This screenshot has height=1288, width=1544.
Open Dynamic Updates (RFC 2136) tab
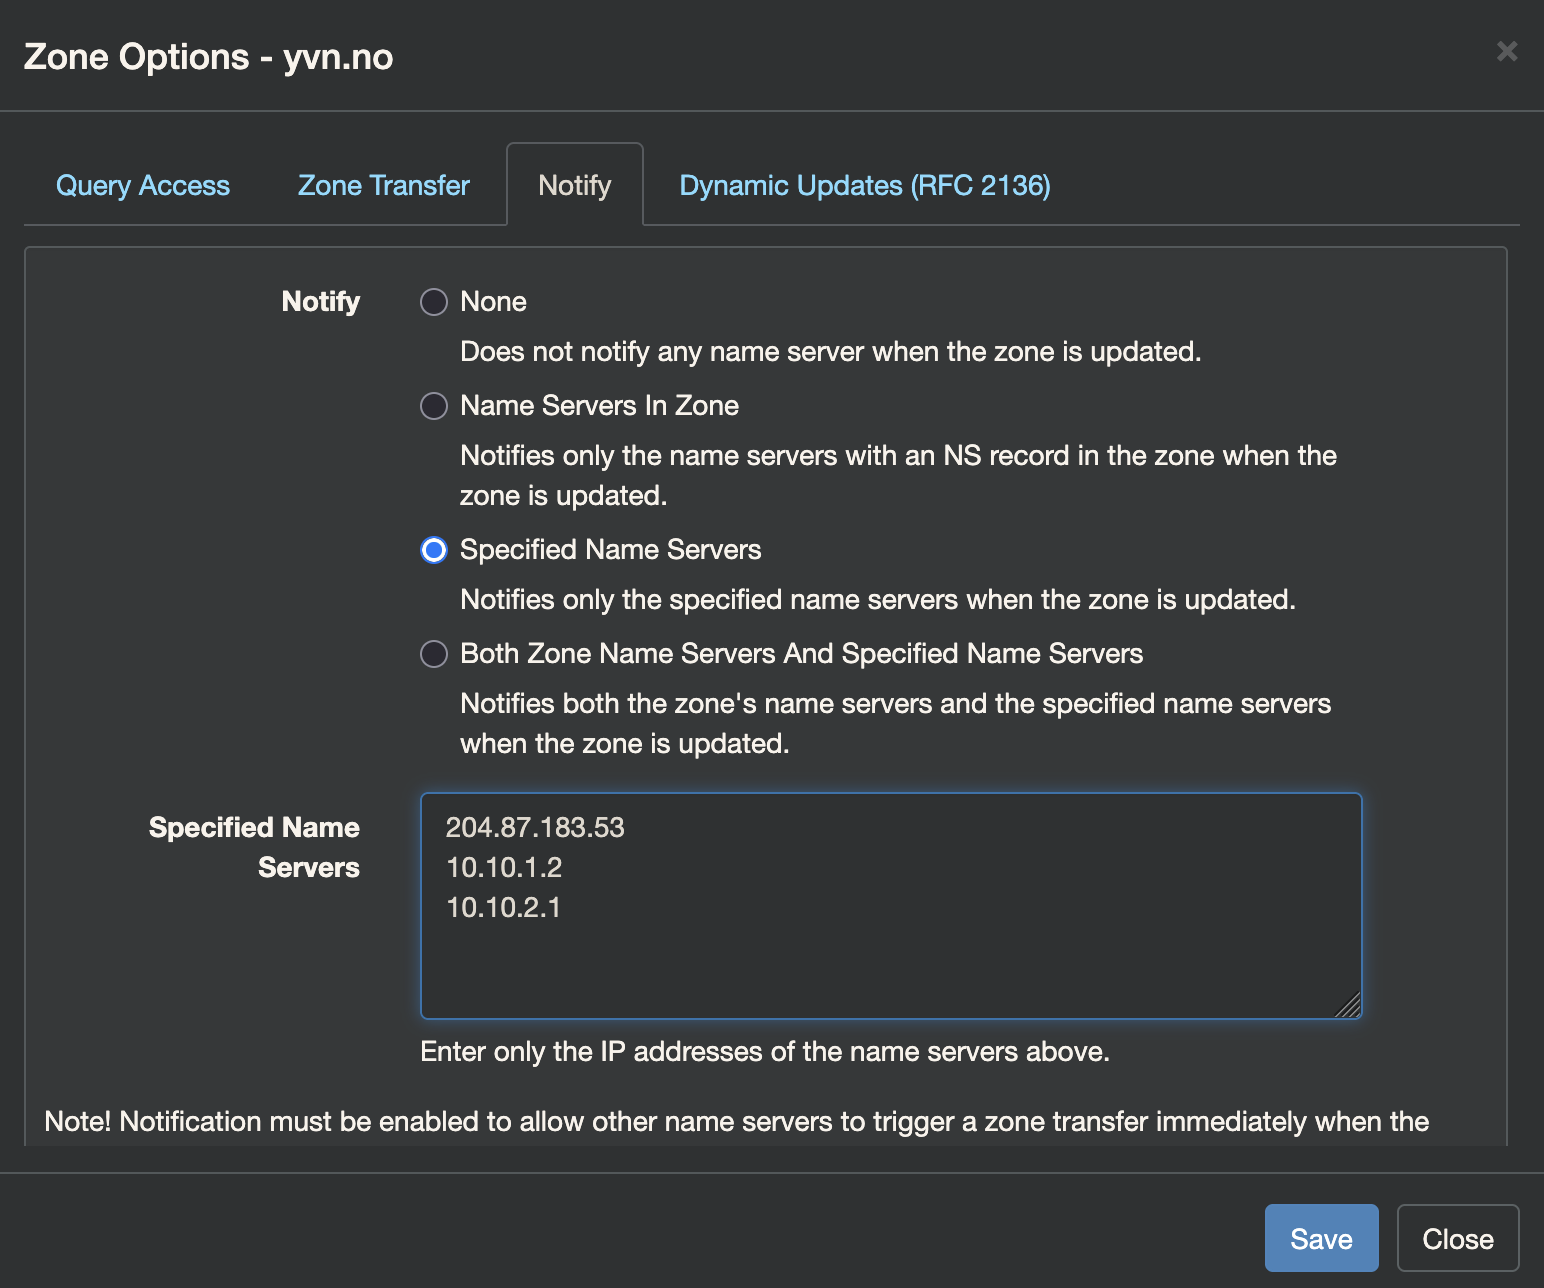pos(864,185)
